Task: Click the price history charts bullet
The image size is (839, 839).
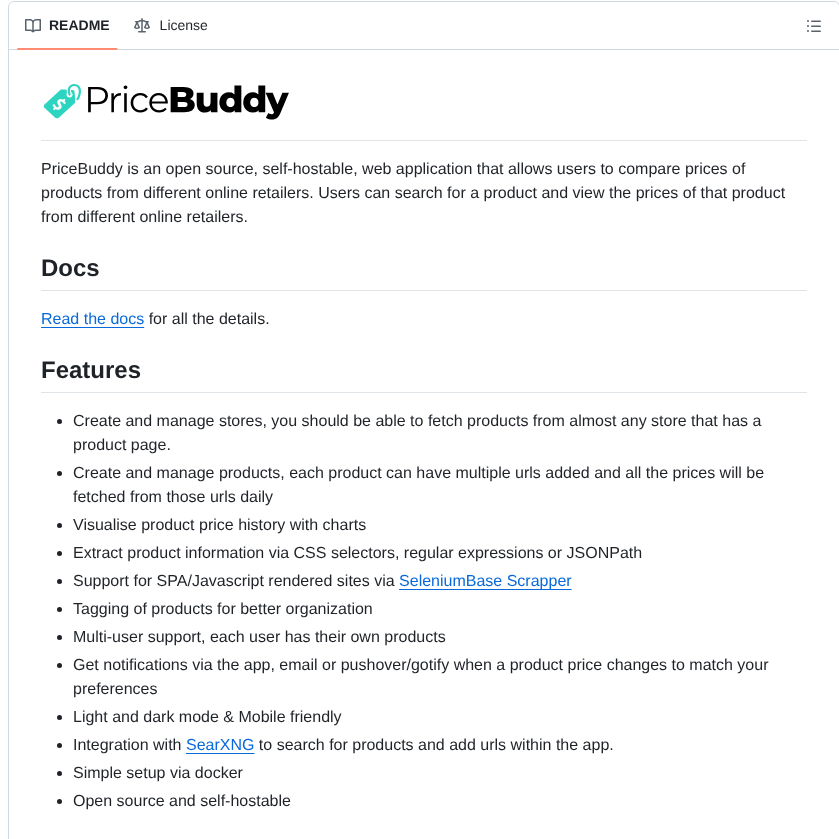Action: 219,524
